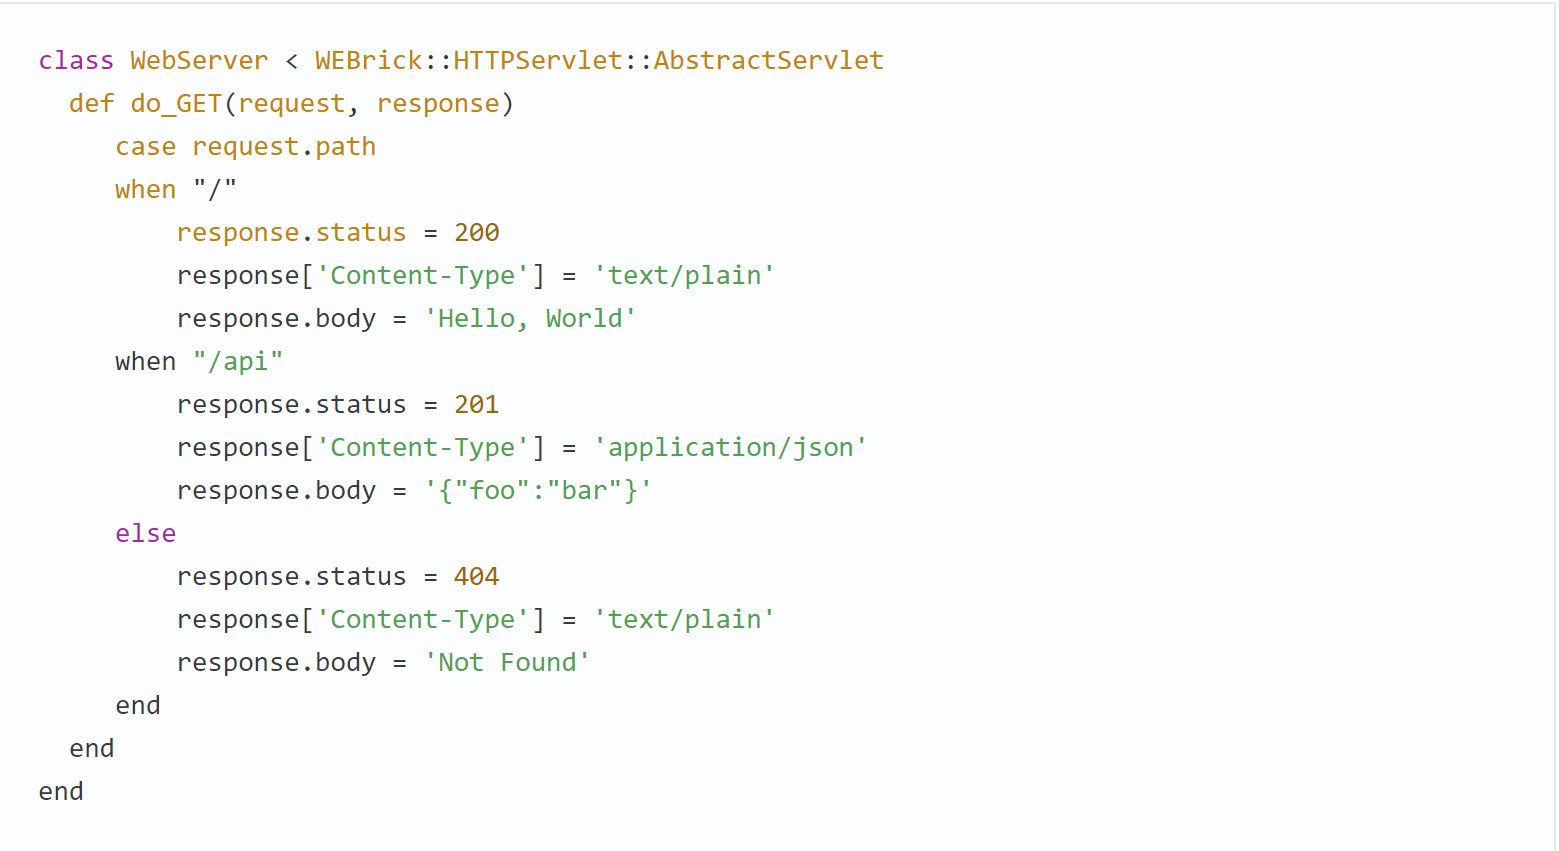This screenshot has height=851, width=1559.
Task: Click the 200 status number
Action: coord(476,233)
